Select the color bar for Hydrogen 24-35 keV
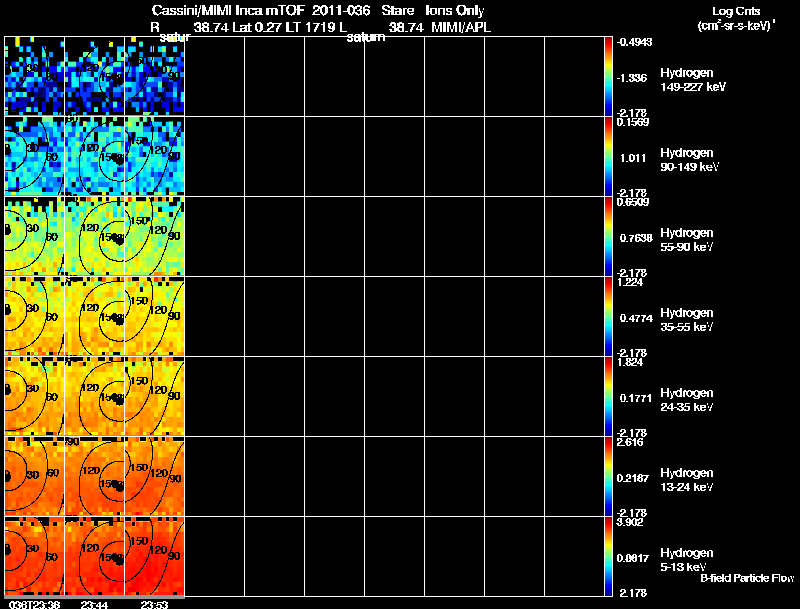 point(609,396)
